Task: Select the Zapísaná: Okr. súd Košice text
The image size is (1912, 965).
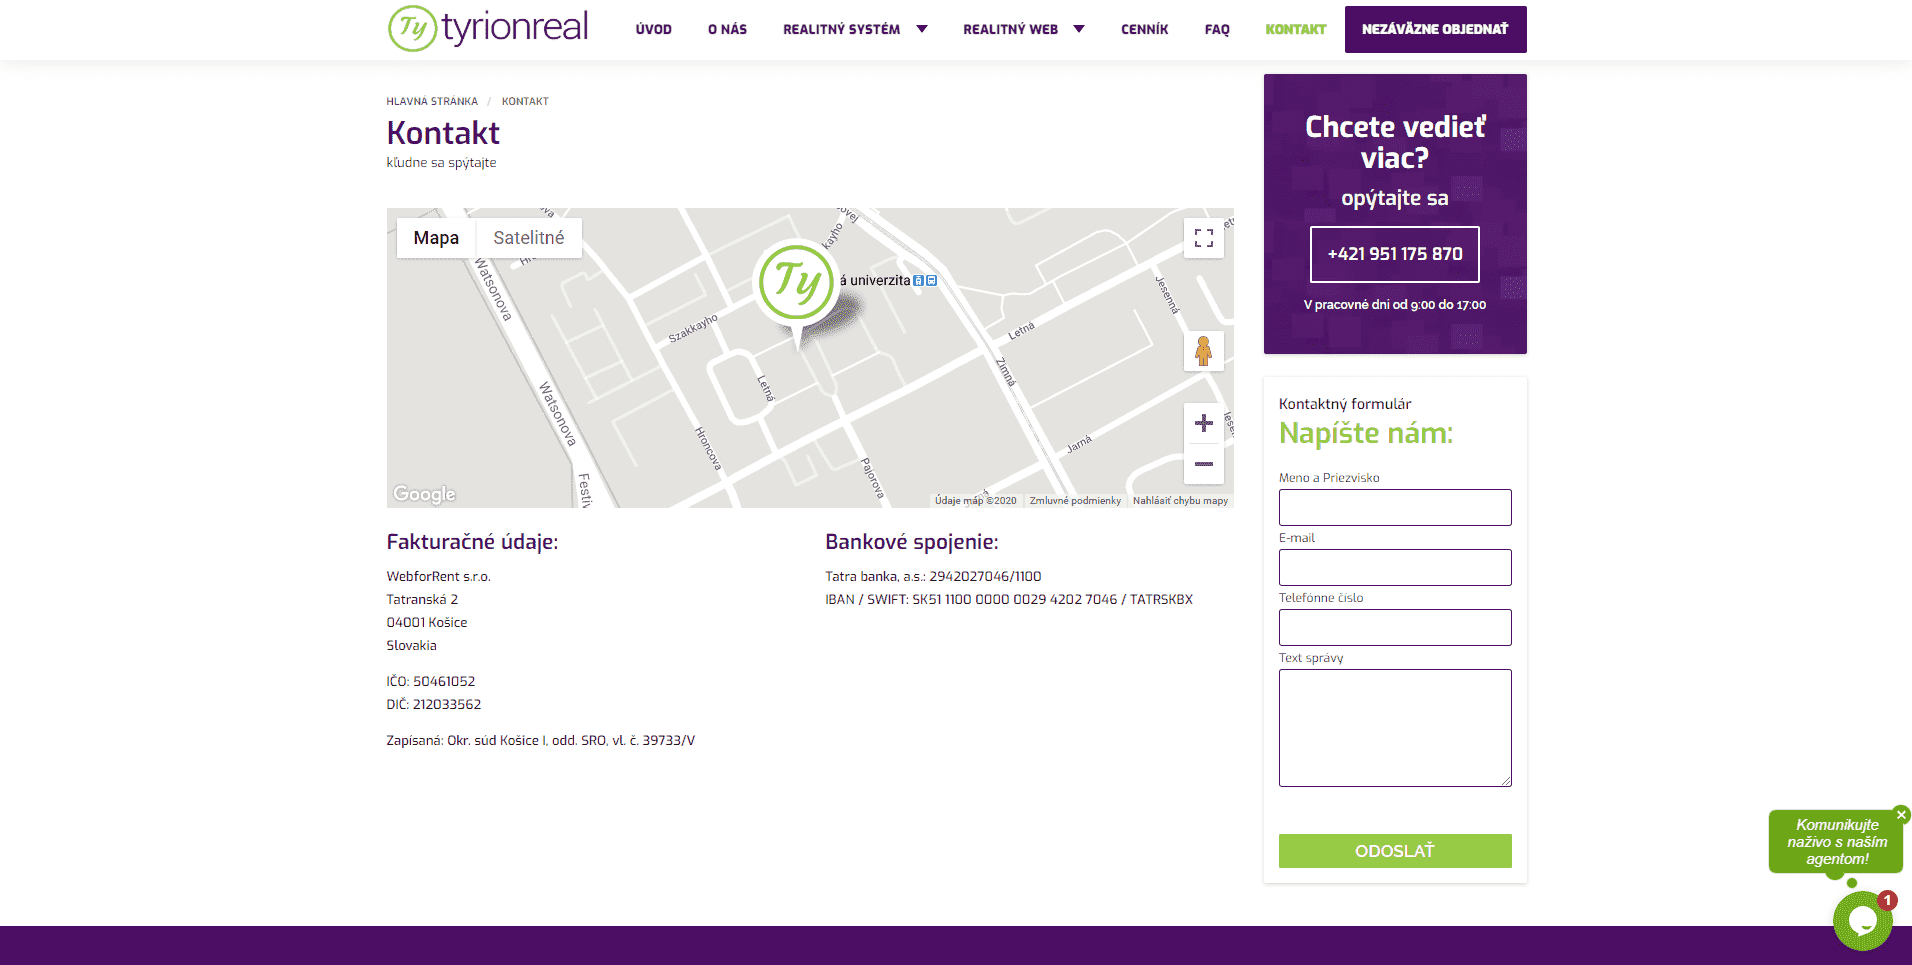Action: [541, 741]
